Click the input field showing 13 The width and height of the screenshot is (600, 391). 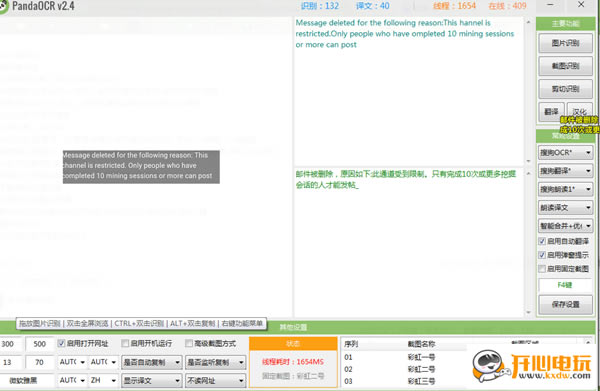(x=10, y=362)
